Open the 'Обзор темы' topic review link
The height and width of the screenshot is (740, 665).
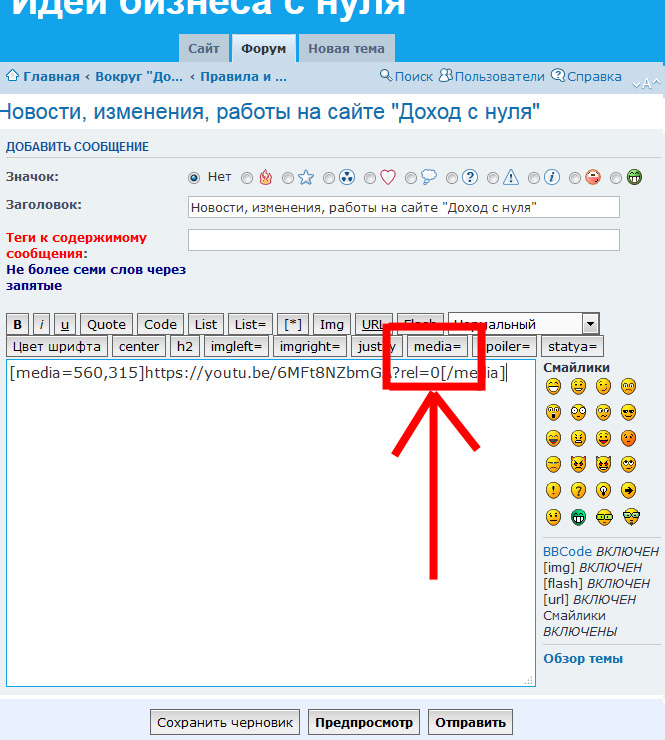[x=582, y=658]
